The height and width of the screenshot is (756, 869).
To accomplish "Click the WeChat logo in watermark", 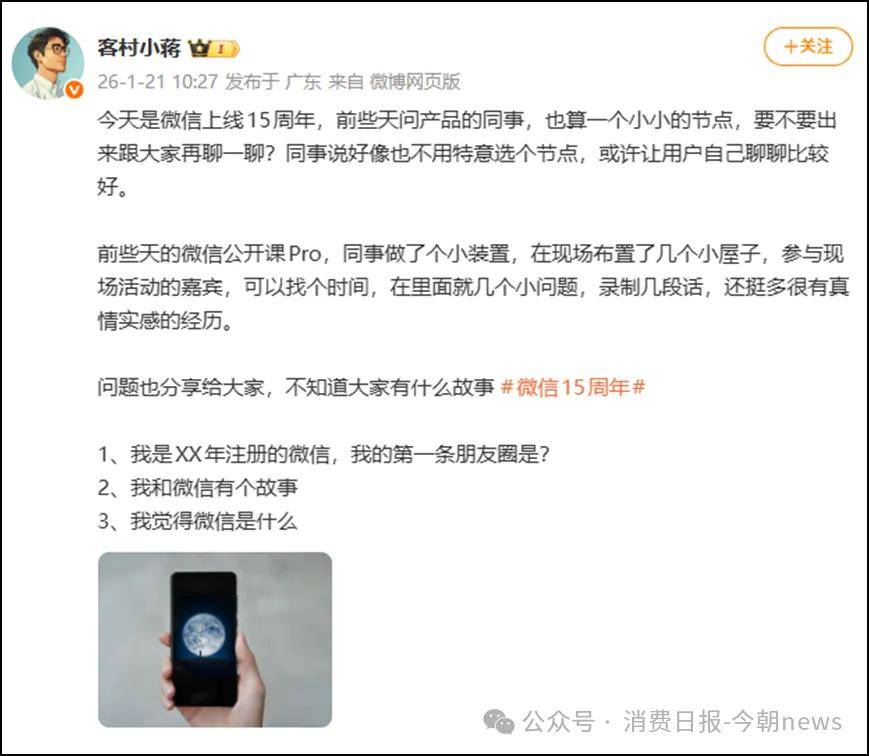I will tap(498, 721).
